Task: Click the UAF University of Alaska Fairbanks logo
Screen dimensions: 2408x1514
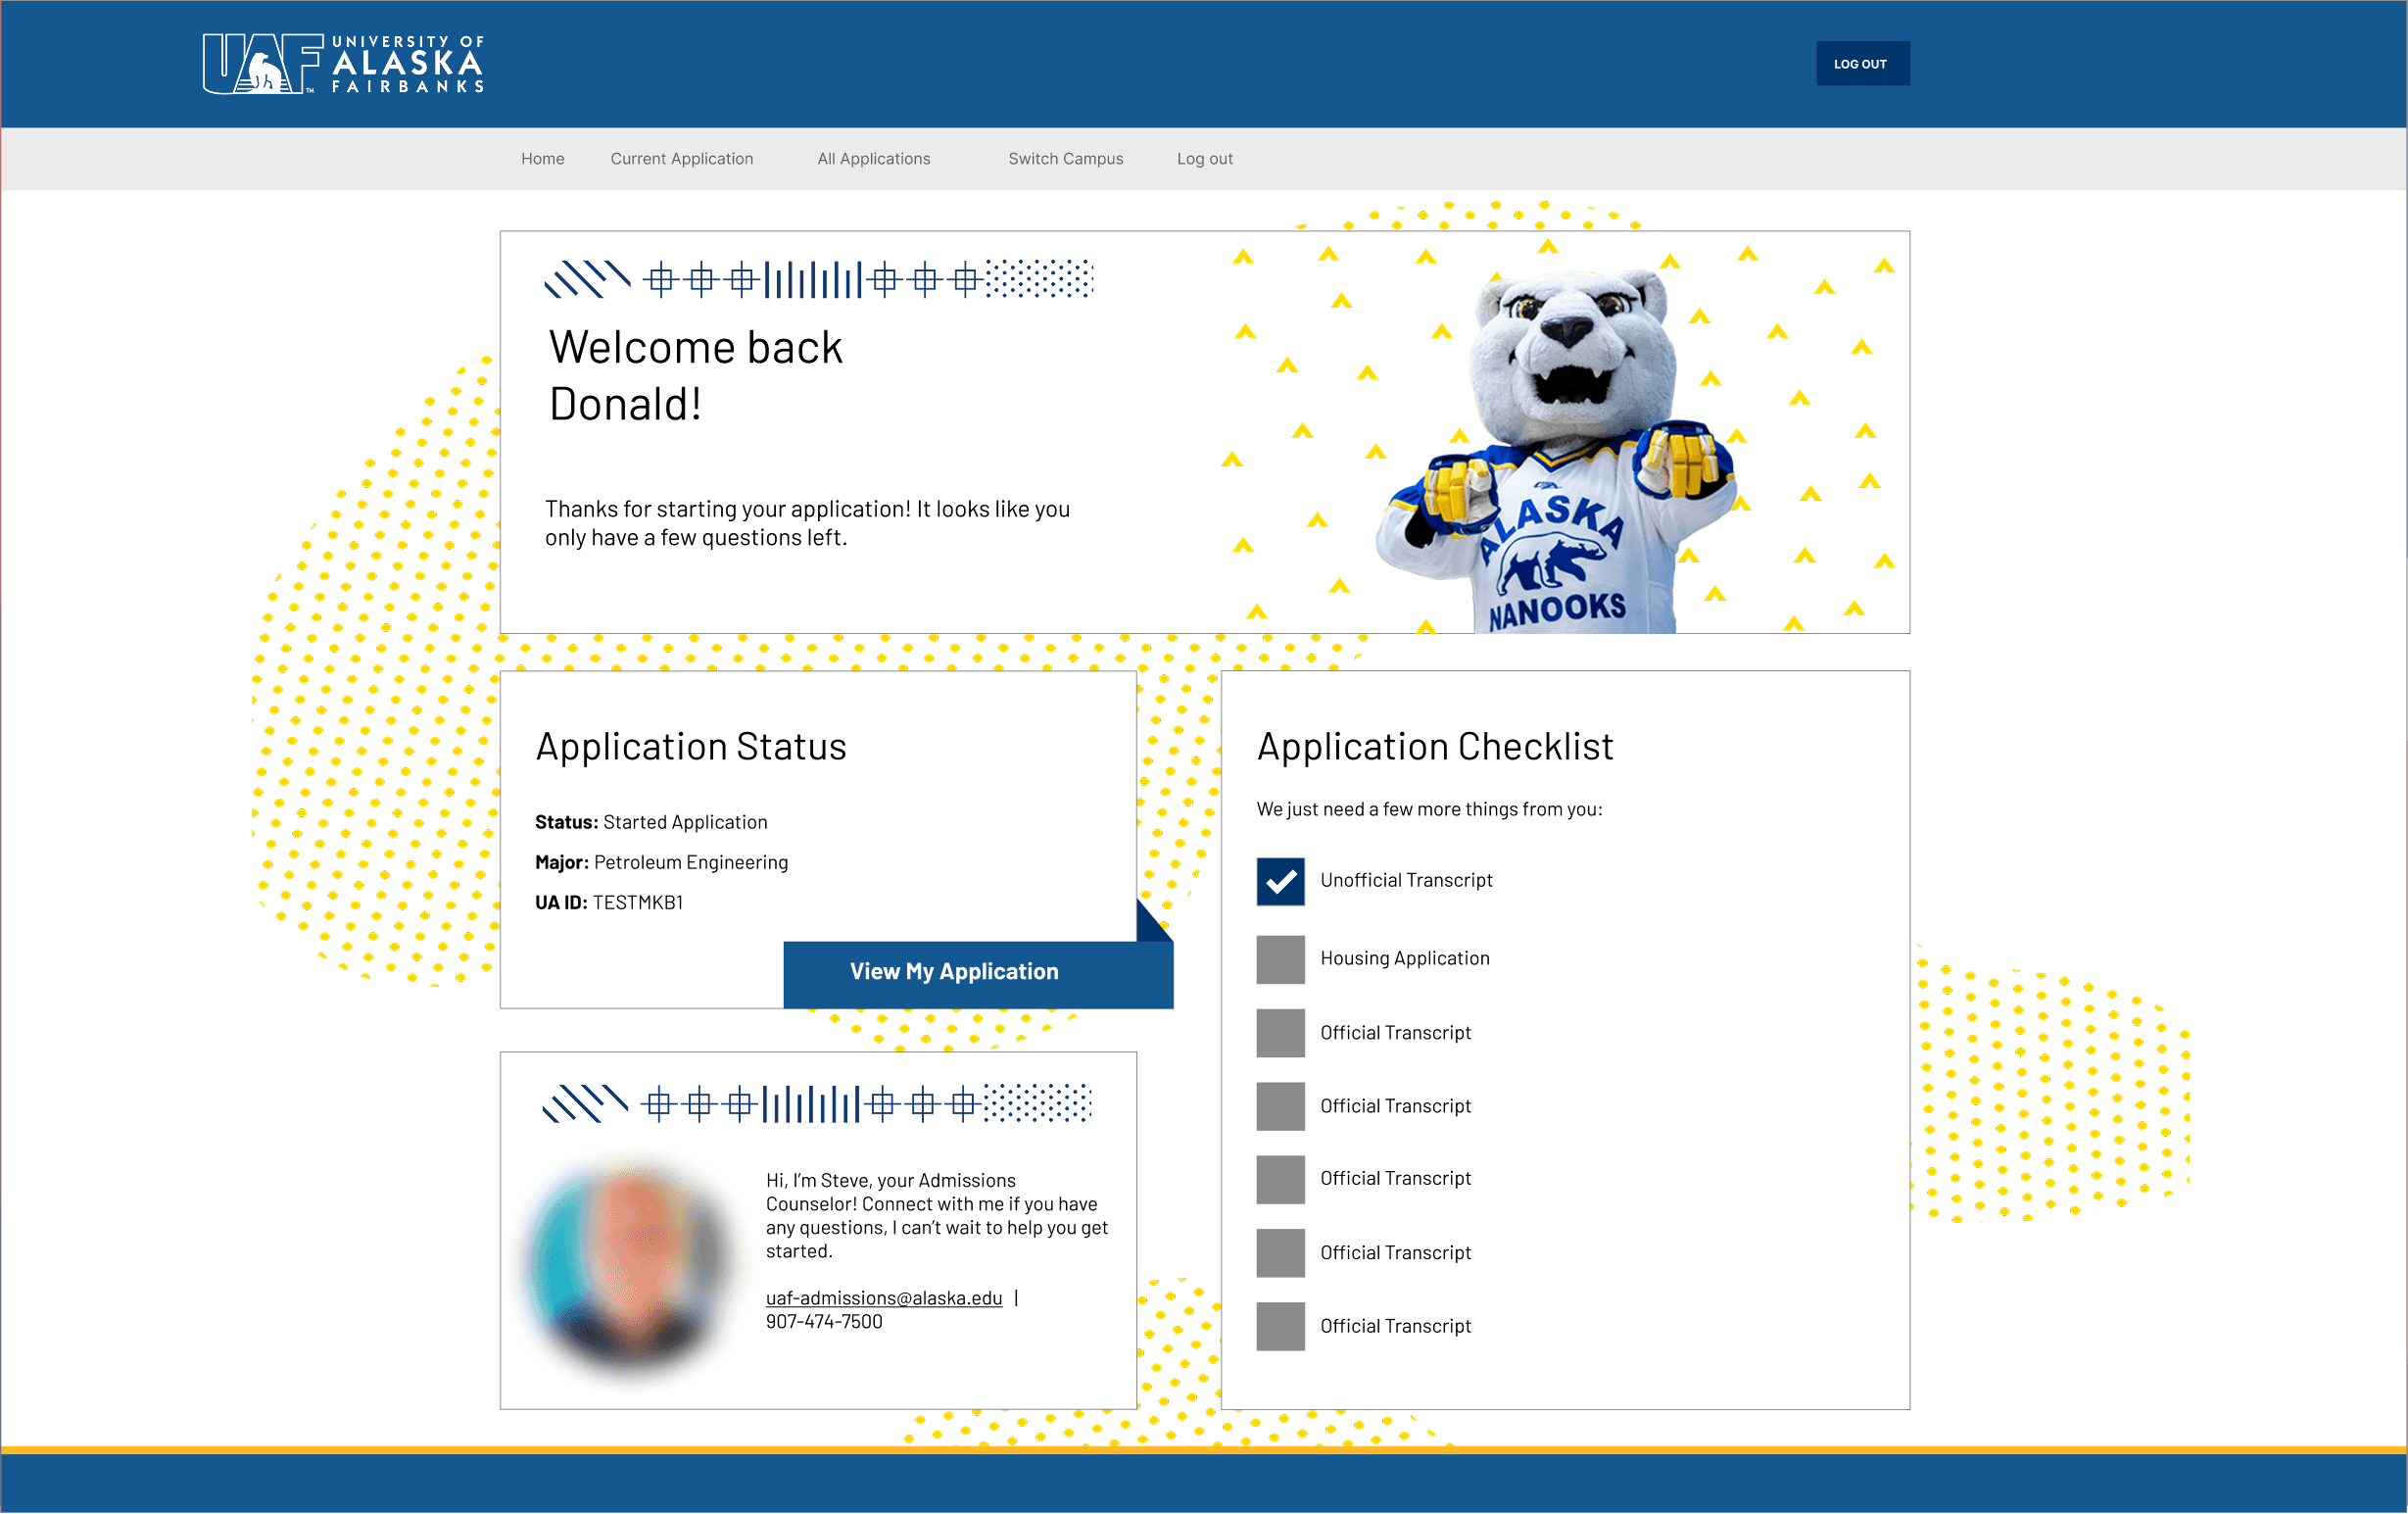Action: point(343,64)
